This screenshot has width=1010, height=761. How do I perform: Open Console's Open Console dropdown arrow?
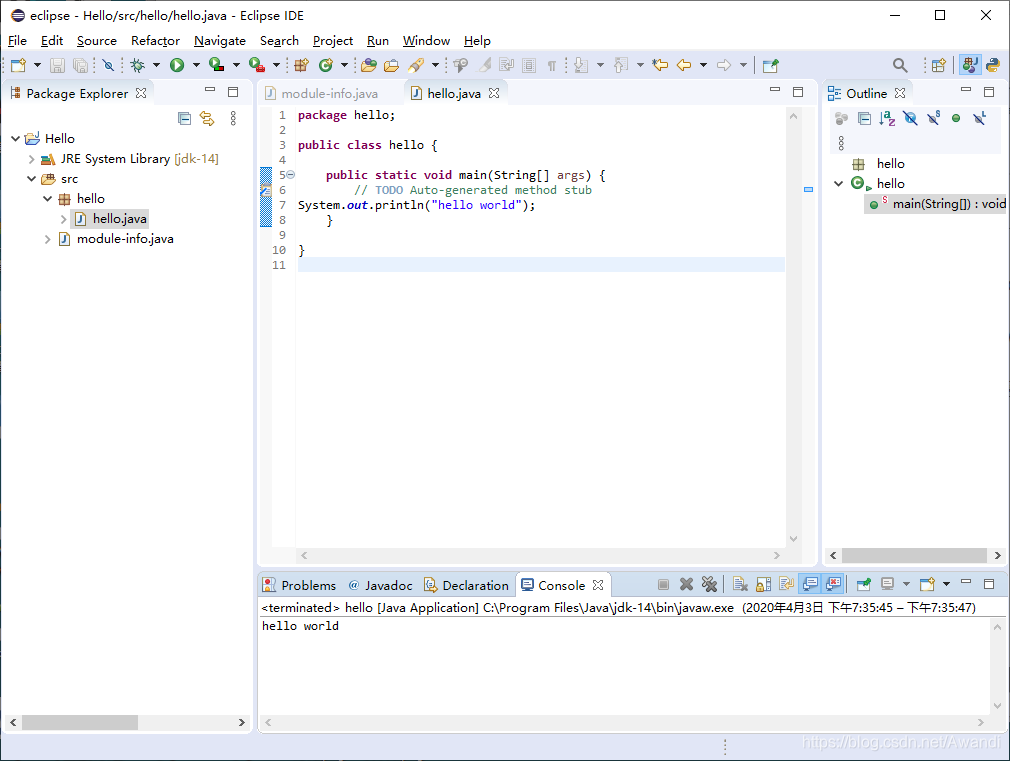pos(946,584)
